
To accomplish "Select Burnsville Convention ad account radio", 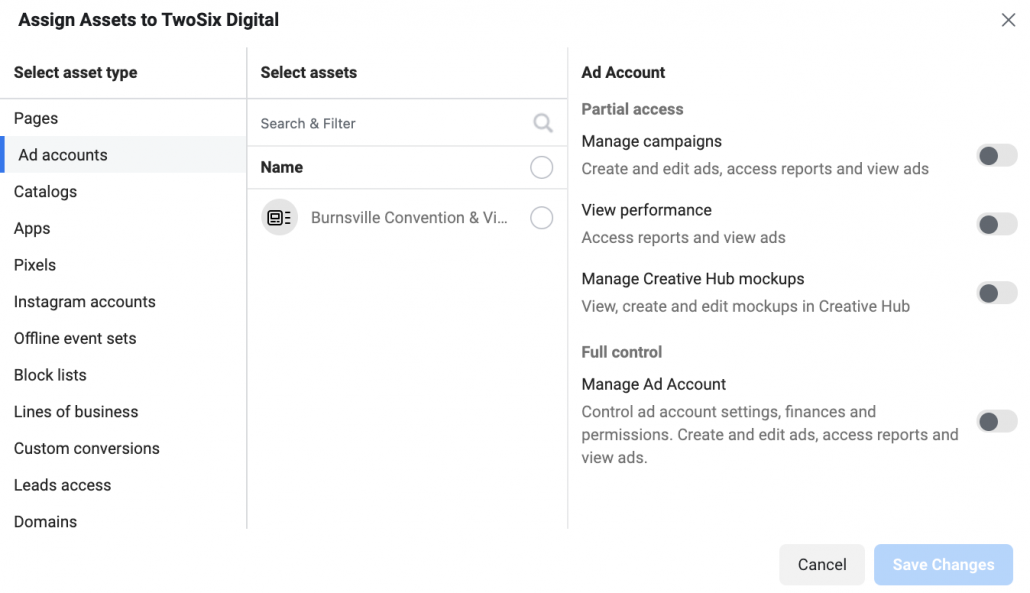I will (541, 217).
